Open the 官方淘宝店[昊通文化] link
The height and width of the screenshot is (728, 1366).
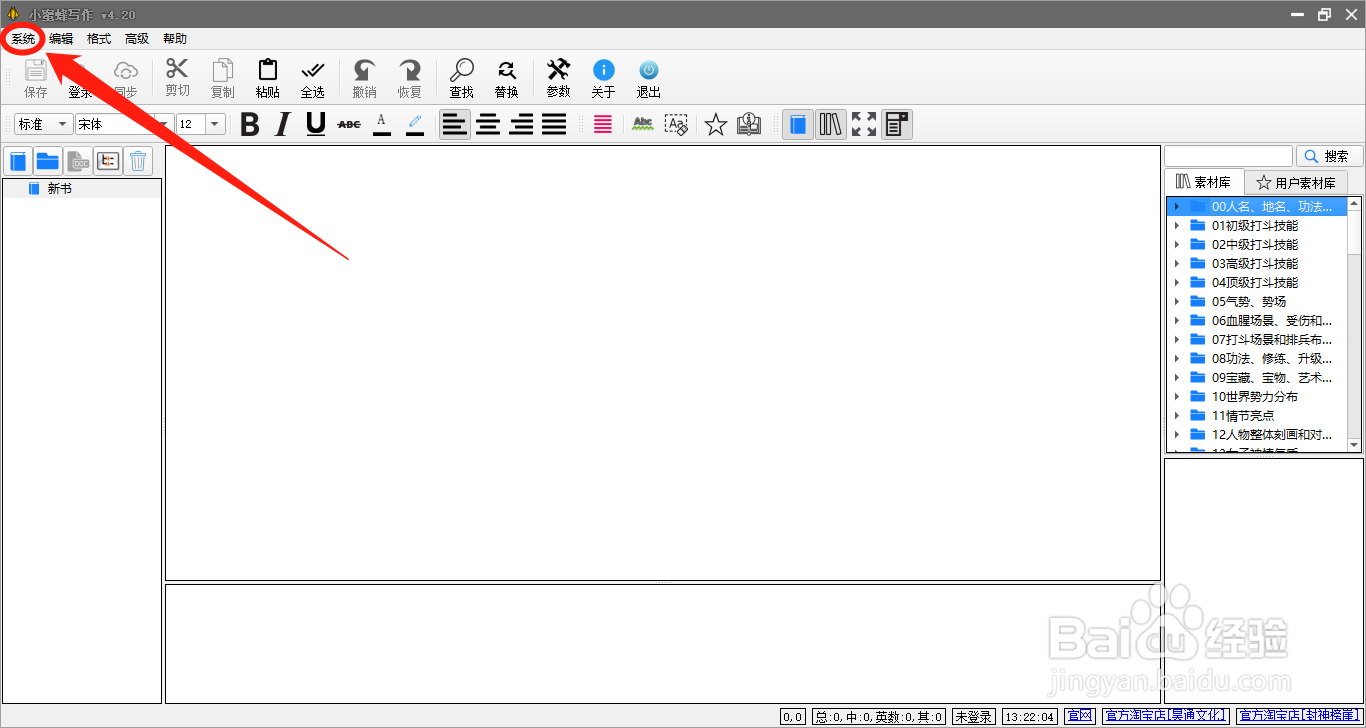[x=1166, y=716]
